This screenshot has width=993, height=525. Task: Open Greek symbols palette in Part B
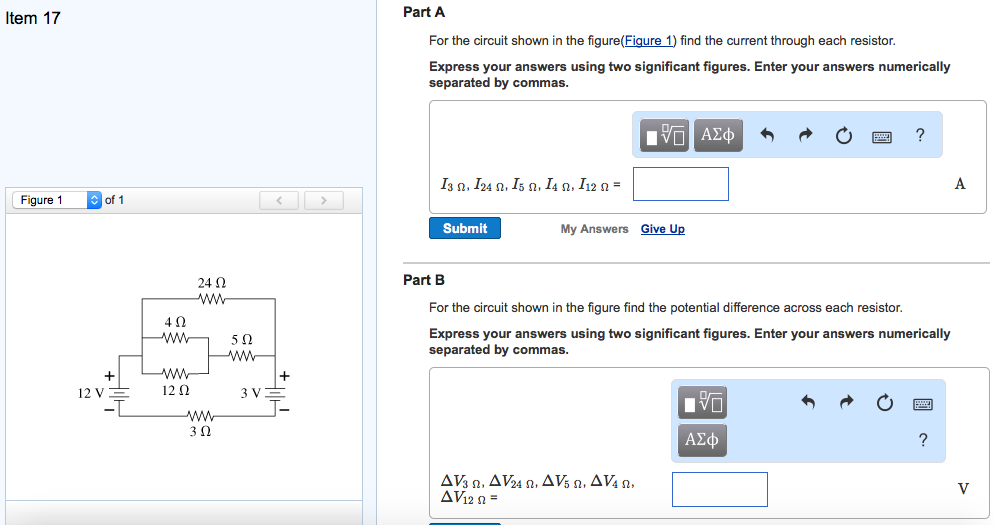[x=703, y=439]
